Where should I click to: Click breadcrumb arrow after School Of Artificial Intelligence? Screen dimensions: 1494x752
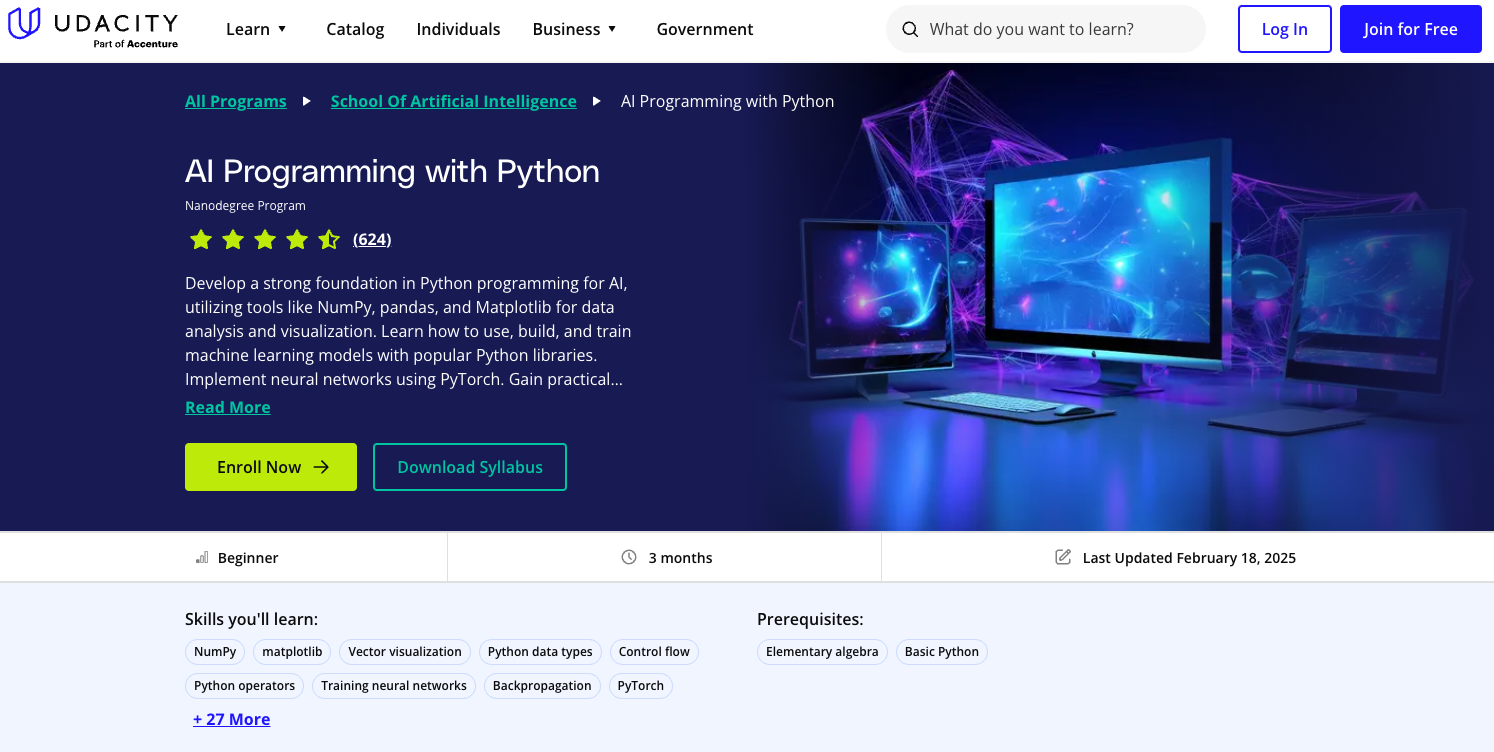pyautogui.click(x=597, y=101)
